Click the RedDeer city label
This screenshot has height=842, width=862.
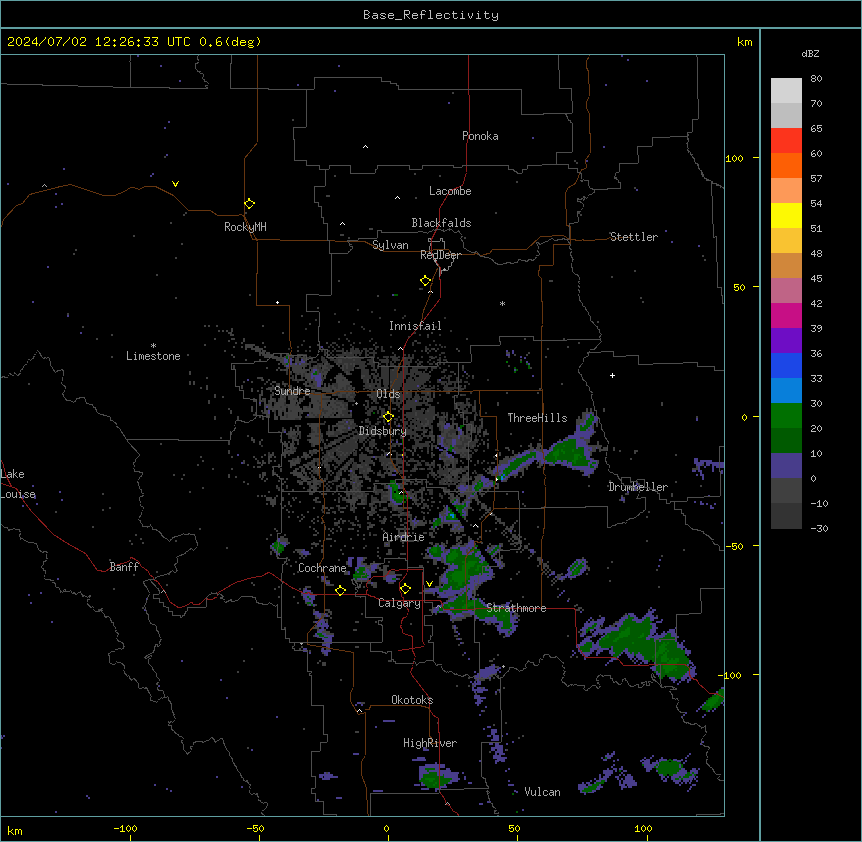(440, 255)
